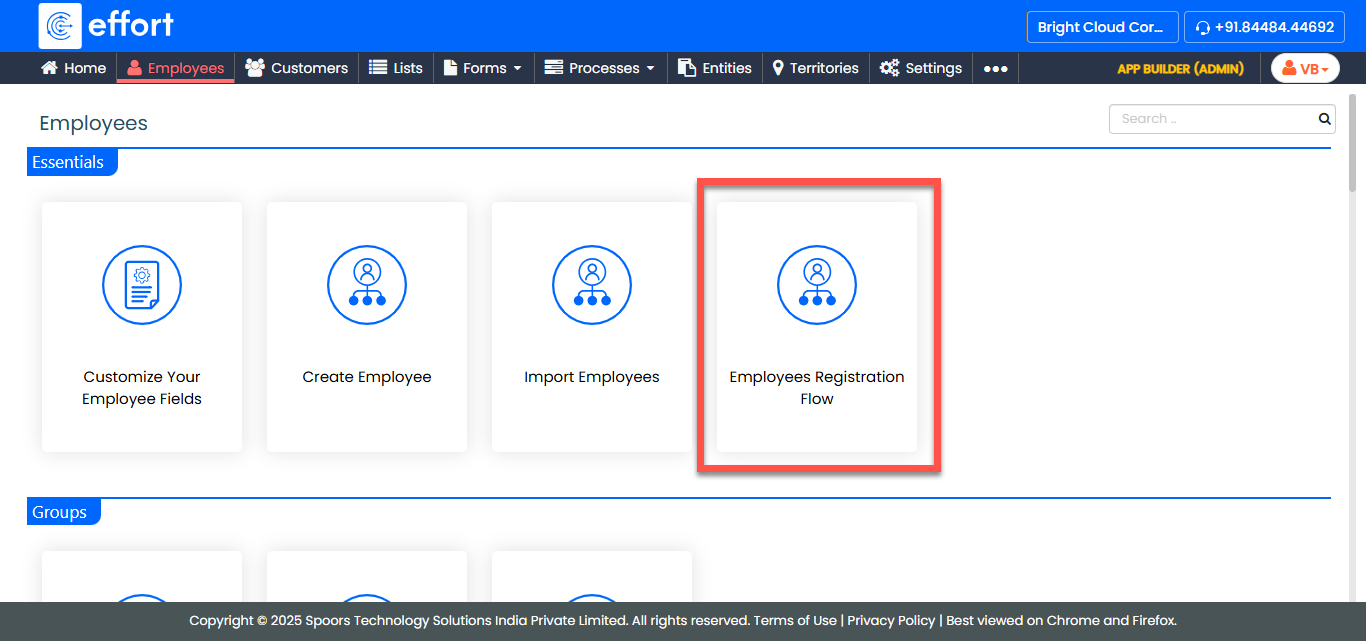Open the Customers menu item
Viewport: 1366px width, 641px height.
[297, 68]
